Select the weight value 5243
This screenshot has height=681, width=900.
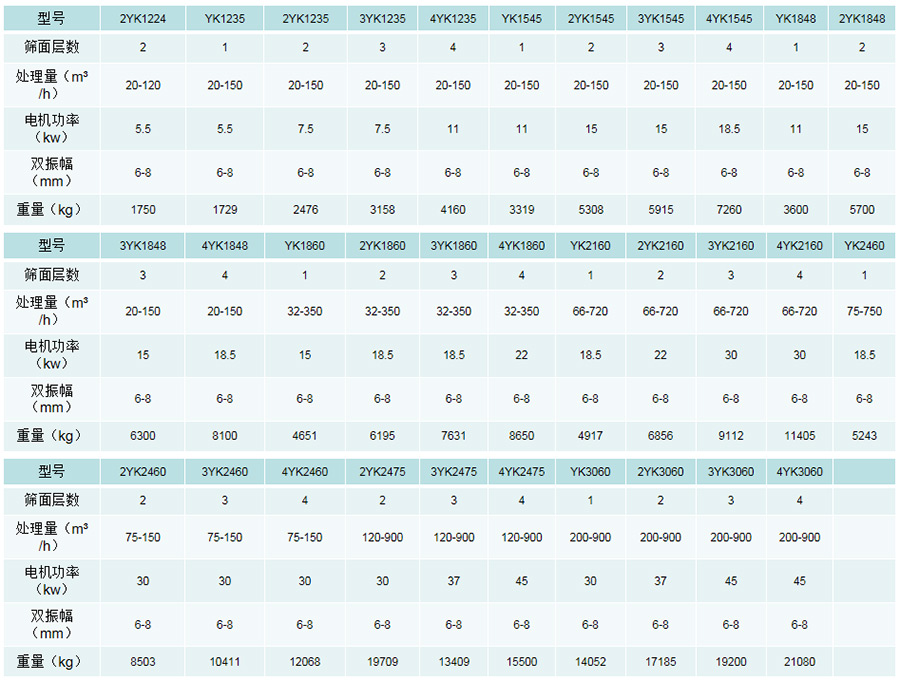click(x=864, y=436)
